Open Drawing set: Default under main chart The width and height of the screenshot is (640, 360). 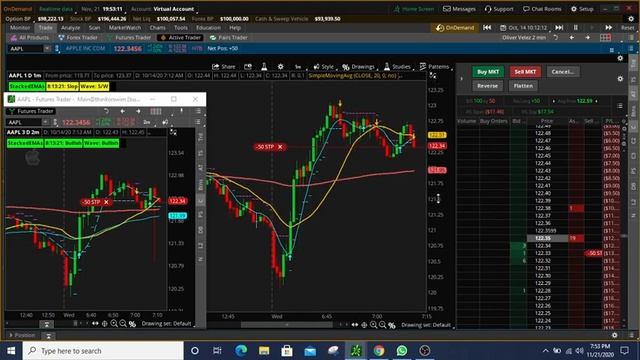pyautogui.click(x=426, y=325)
